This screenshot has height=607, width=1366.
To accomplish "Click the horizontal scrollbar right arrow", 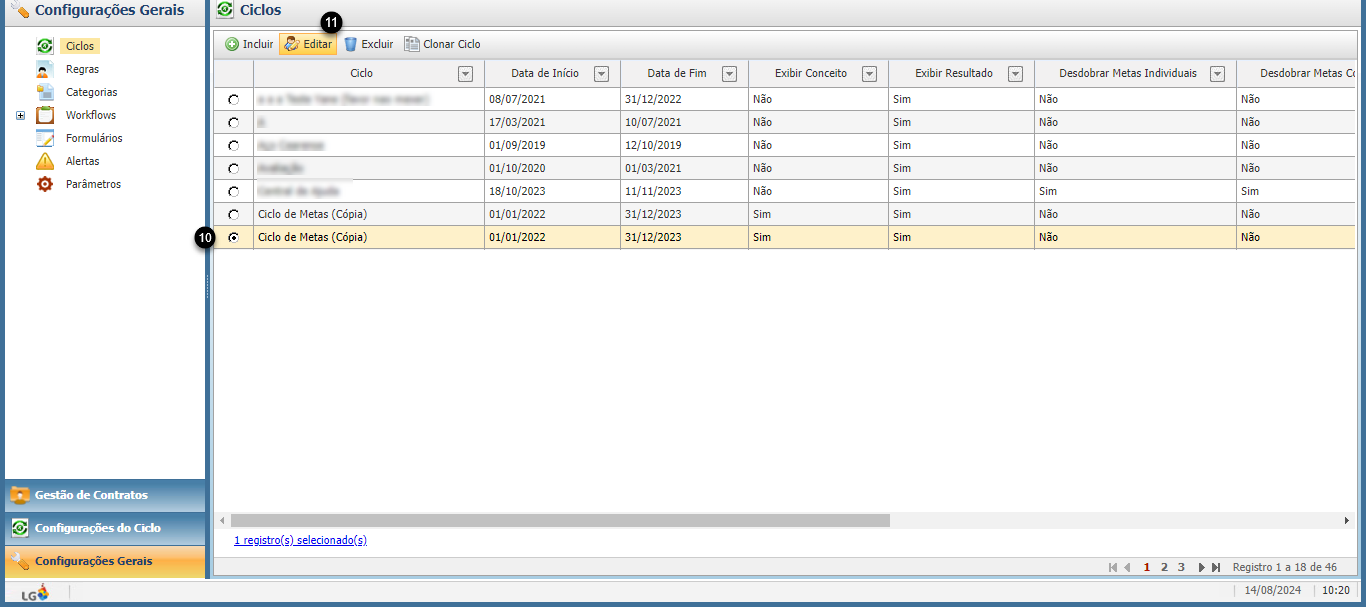I will tap(1346, 520).
